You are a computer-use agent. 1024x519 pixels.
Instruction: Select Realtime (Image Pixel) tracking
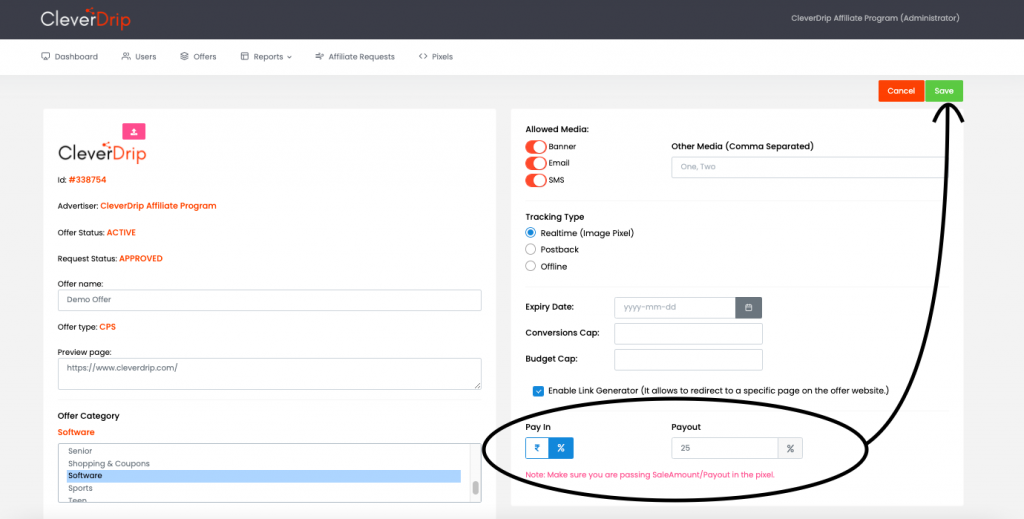(x=530, y=233)
